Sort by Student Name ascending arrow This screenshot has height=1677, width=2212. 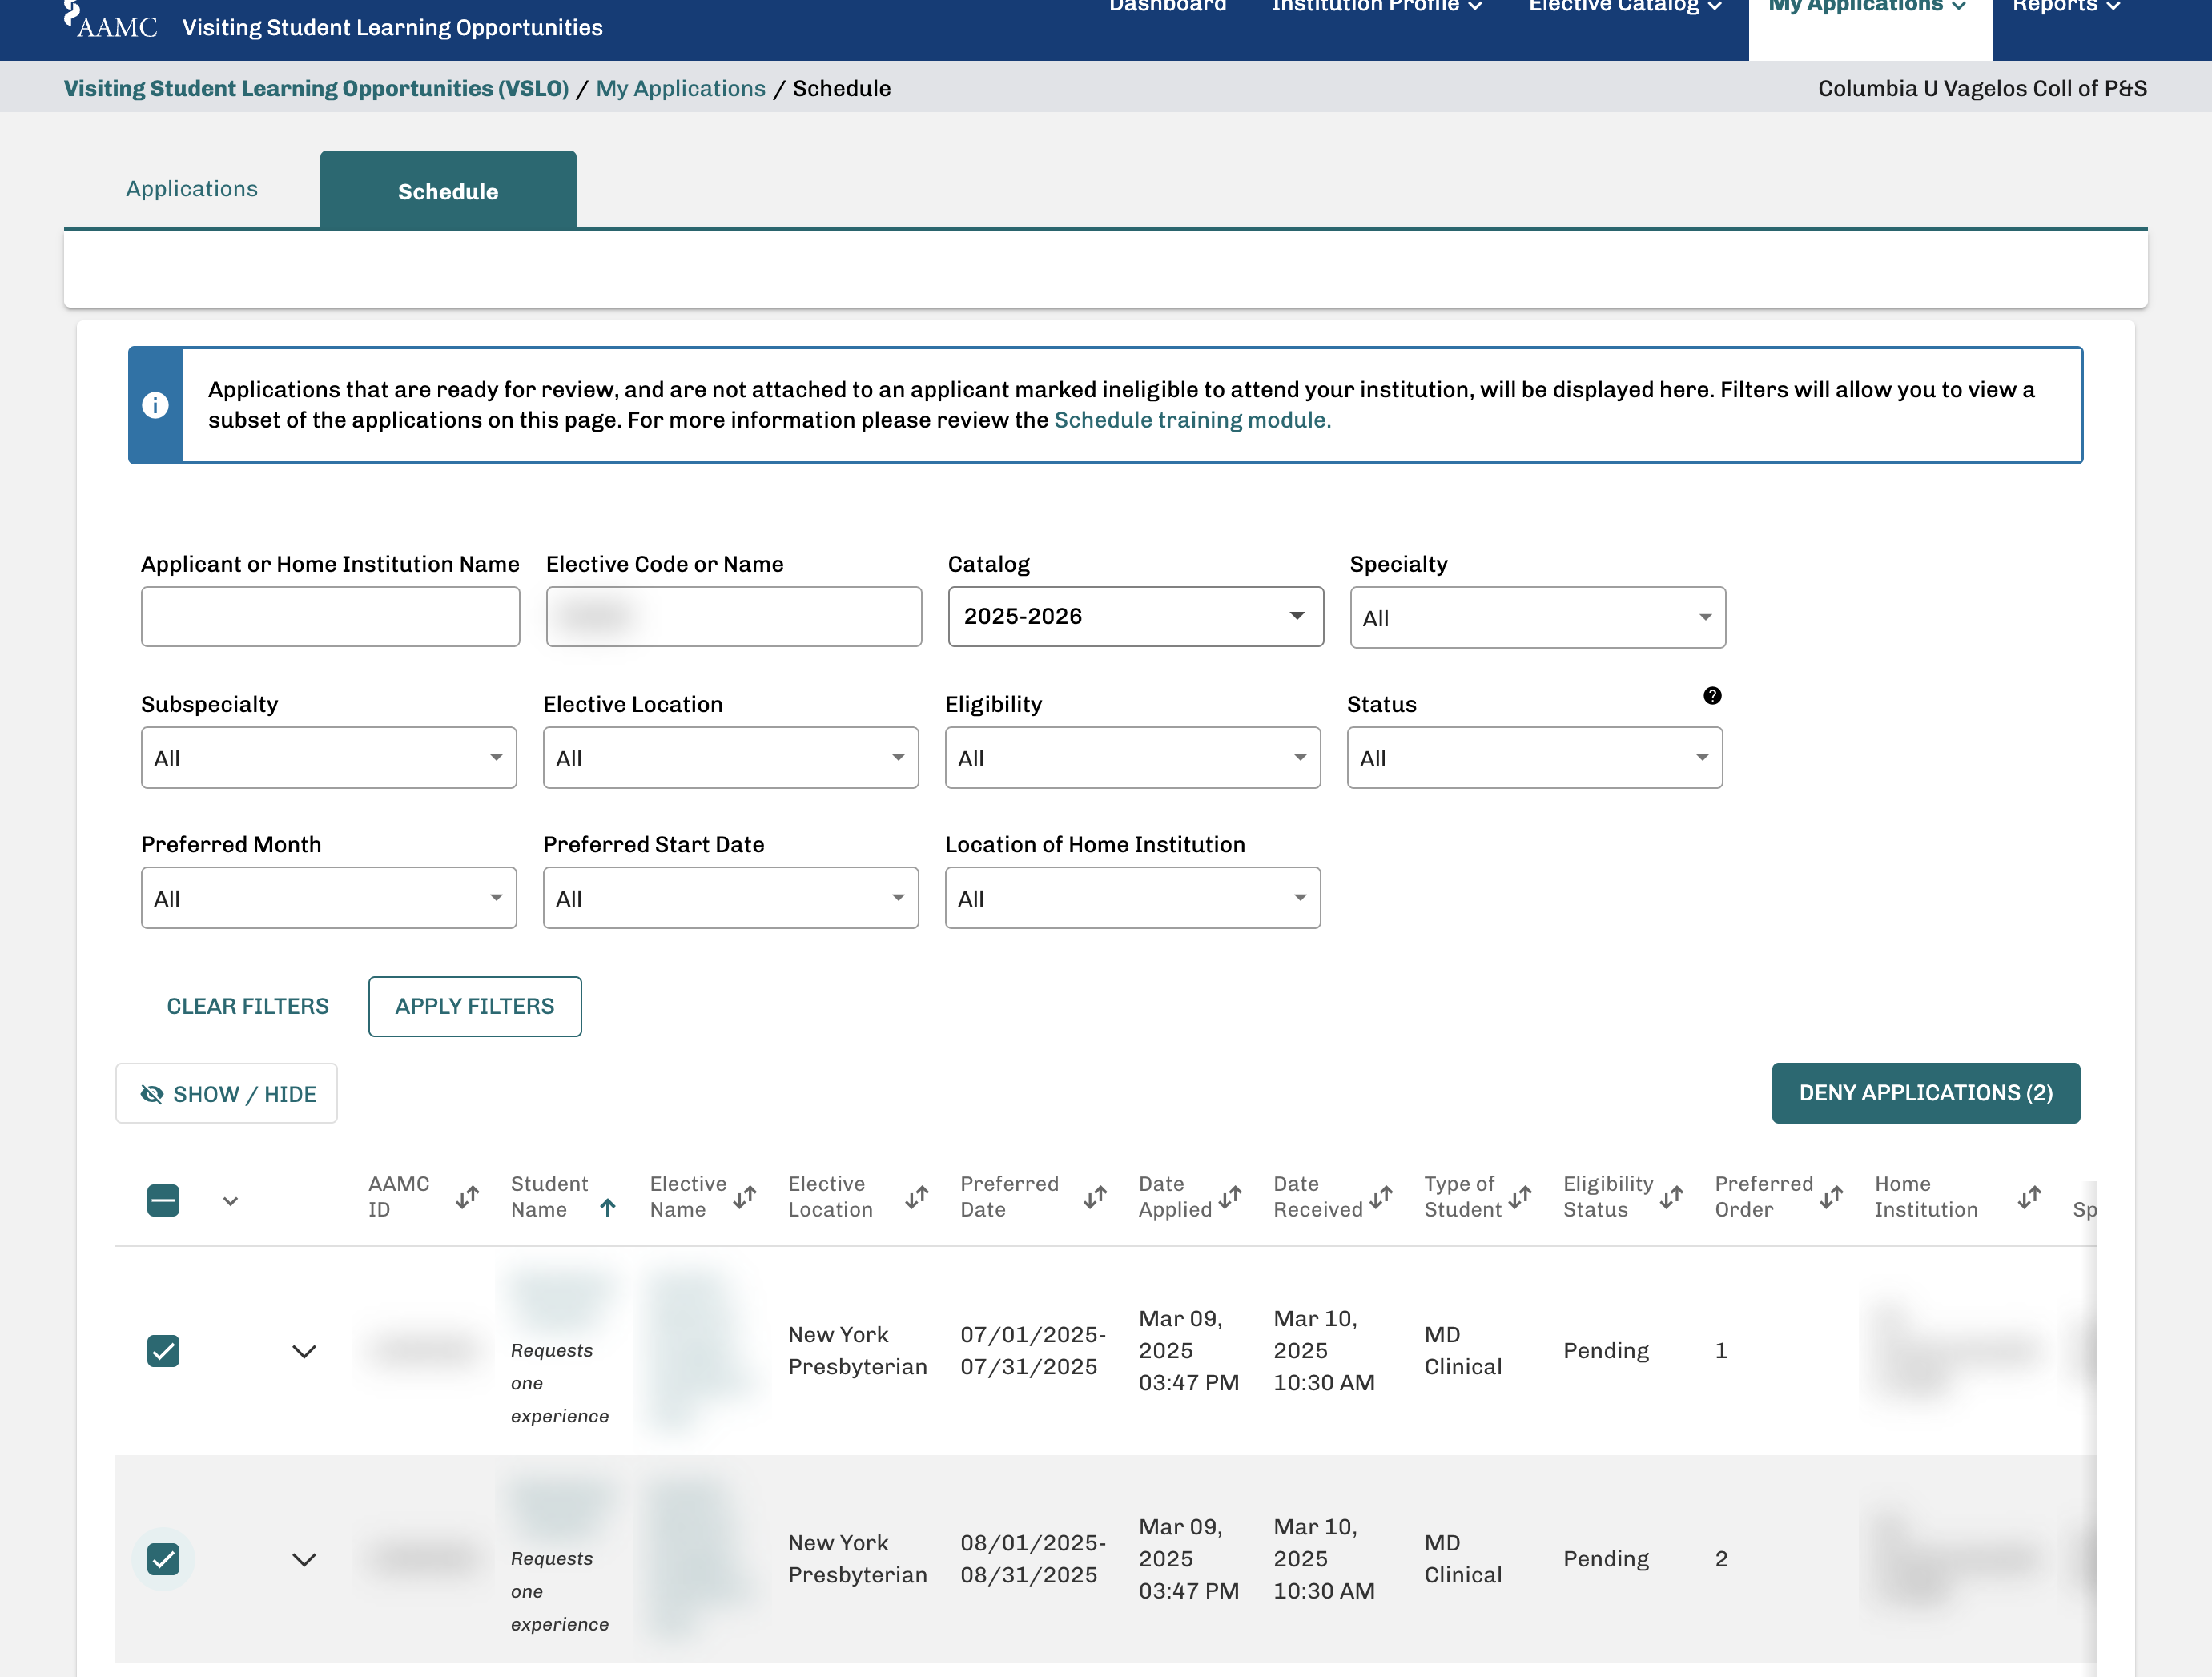pyautogui.click(x=607, y=1208)
